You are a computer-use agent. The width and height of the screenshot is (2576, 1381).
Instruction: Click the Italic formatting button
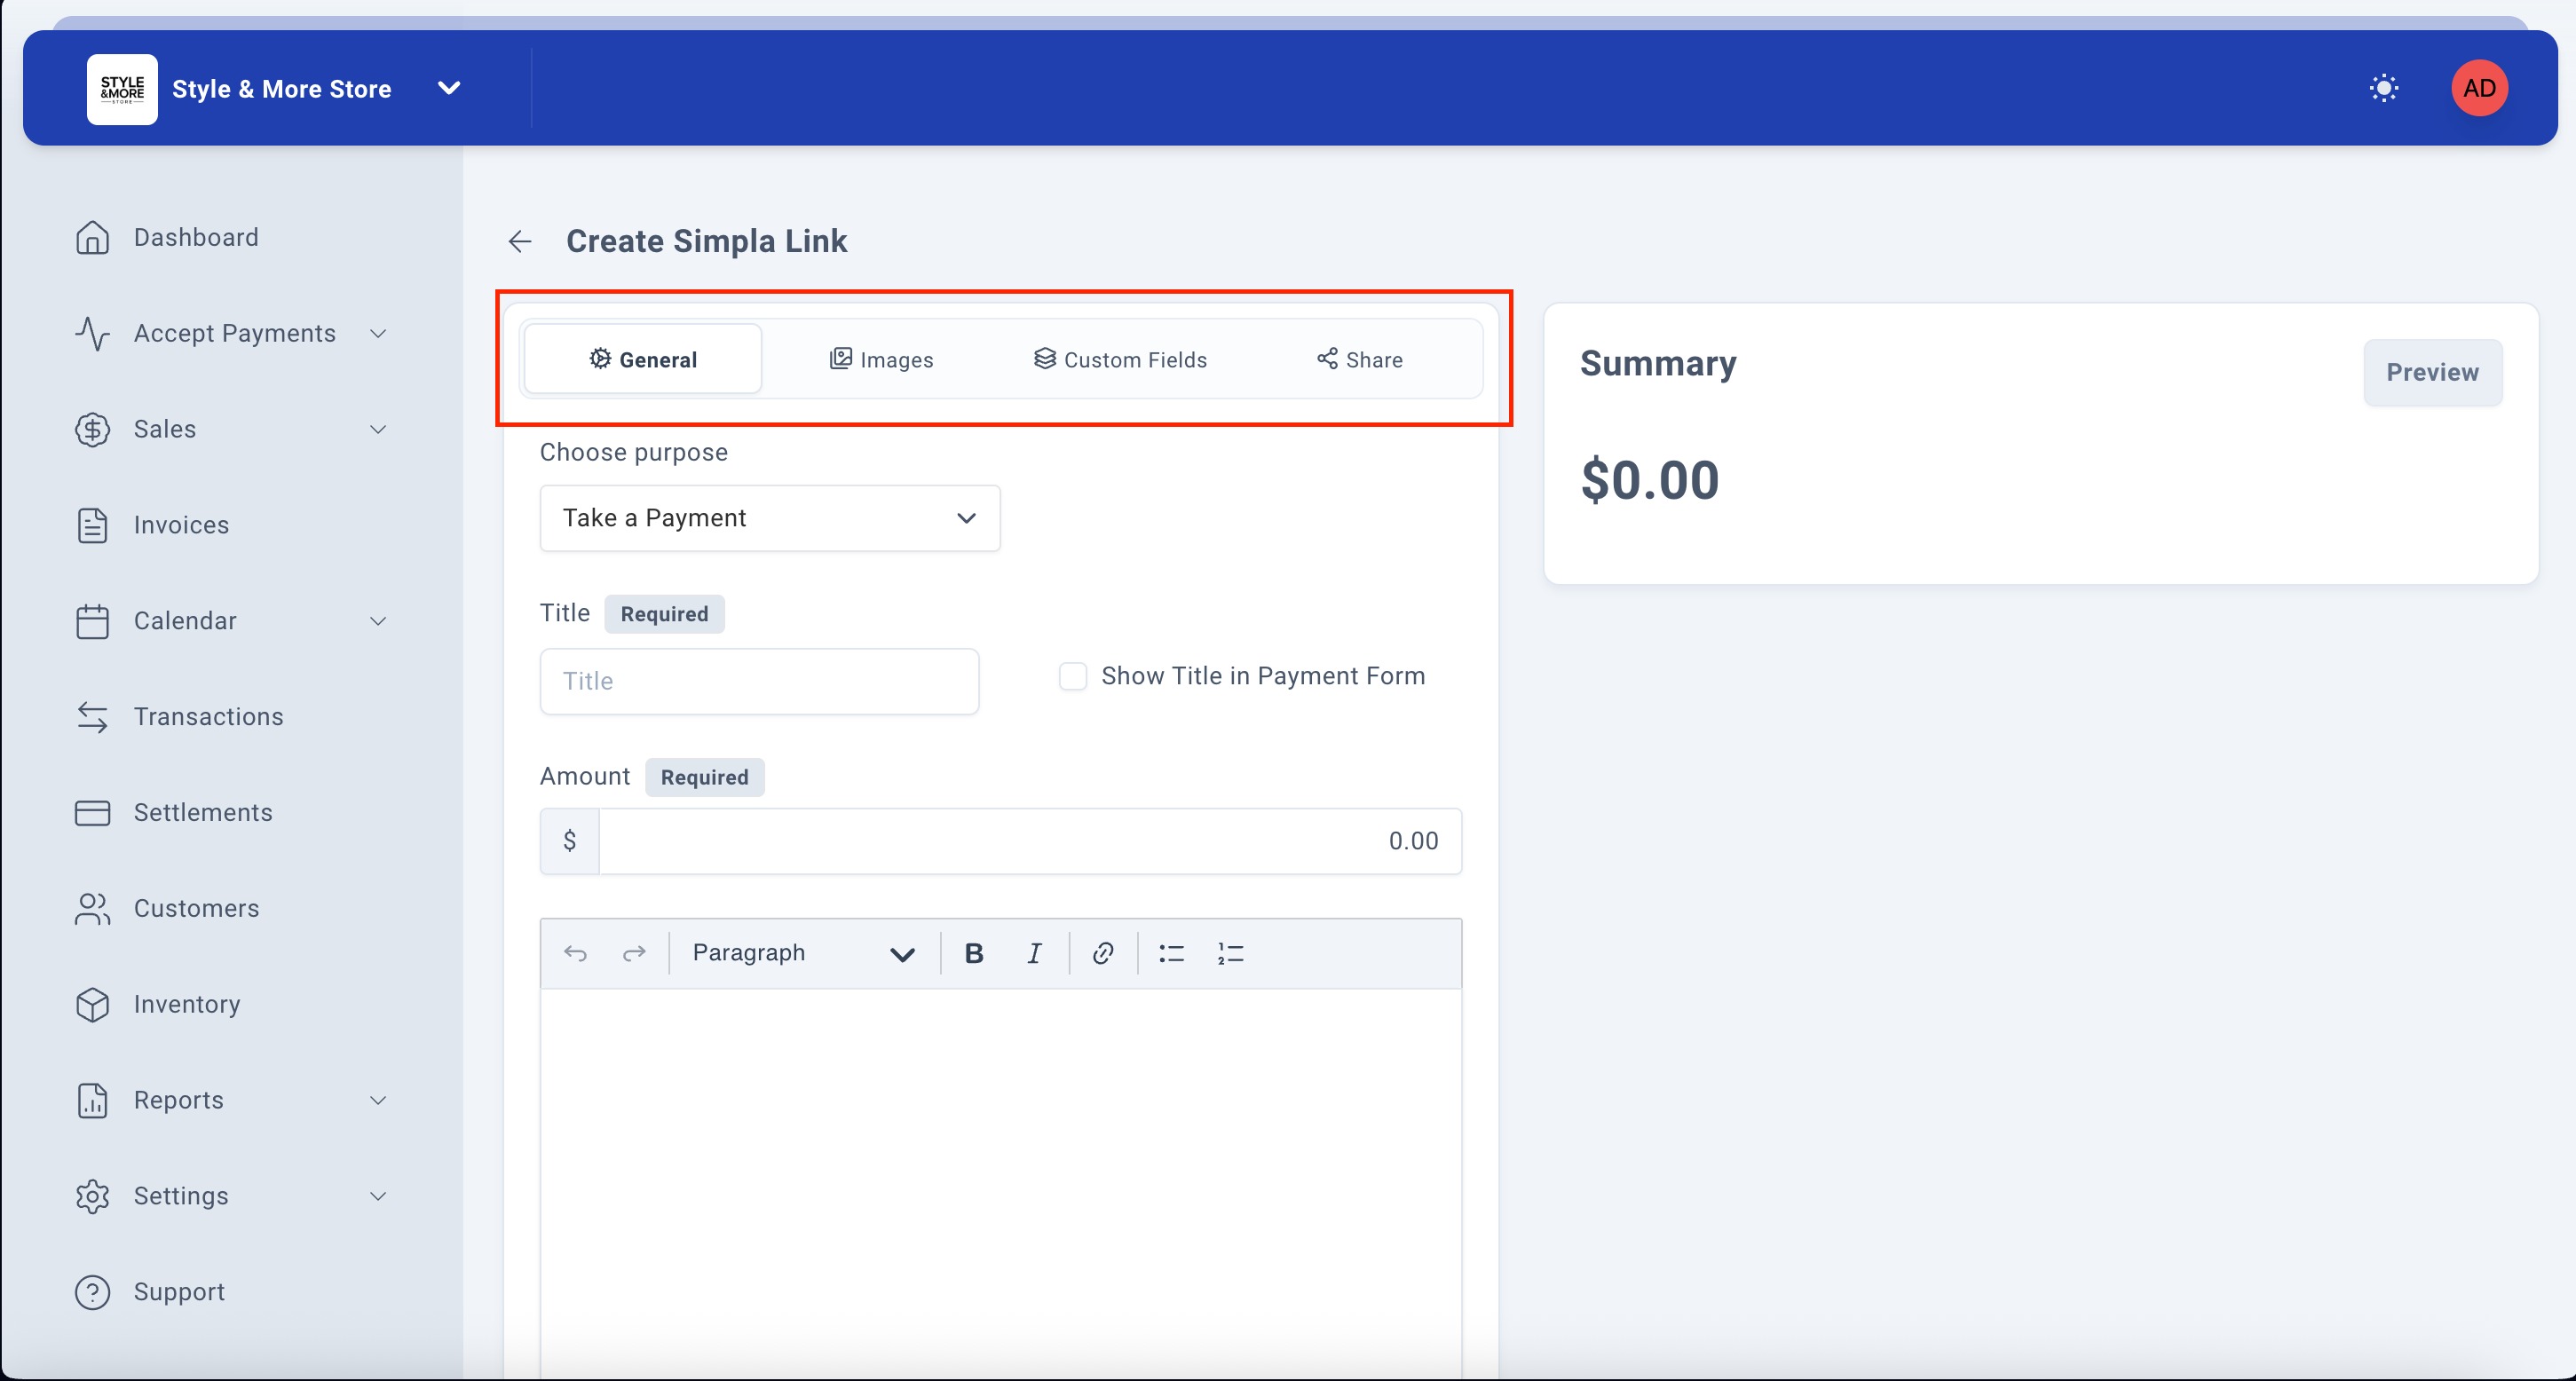pos(1034,953)
